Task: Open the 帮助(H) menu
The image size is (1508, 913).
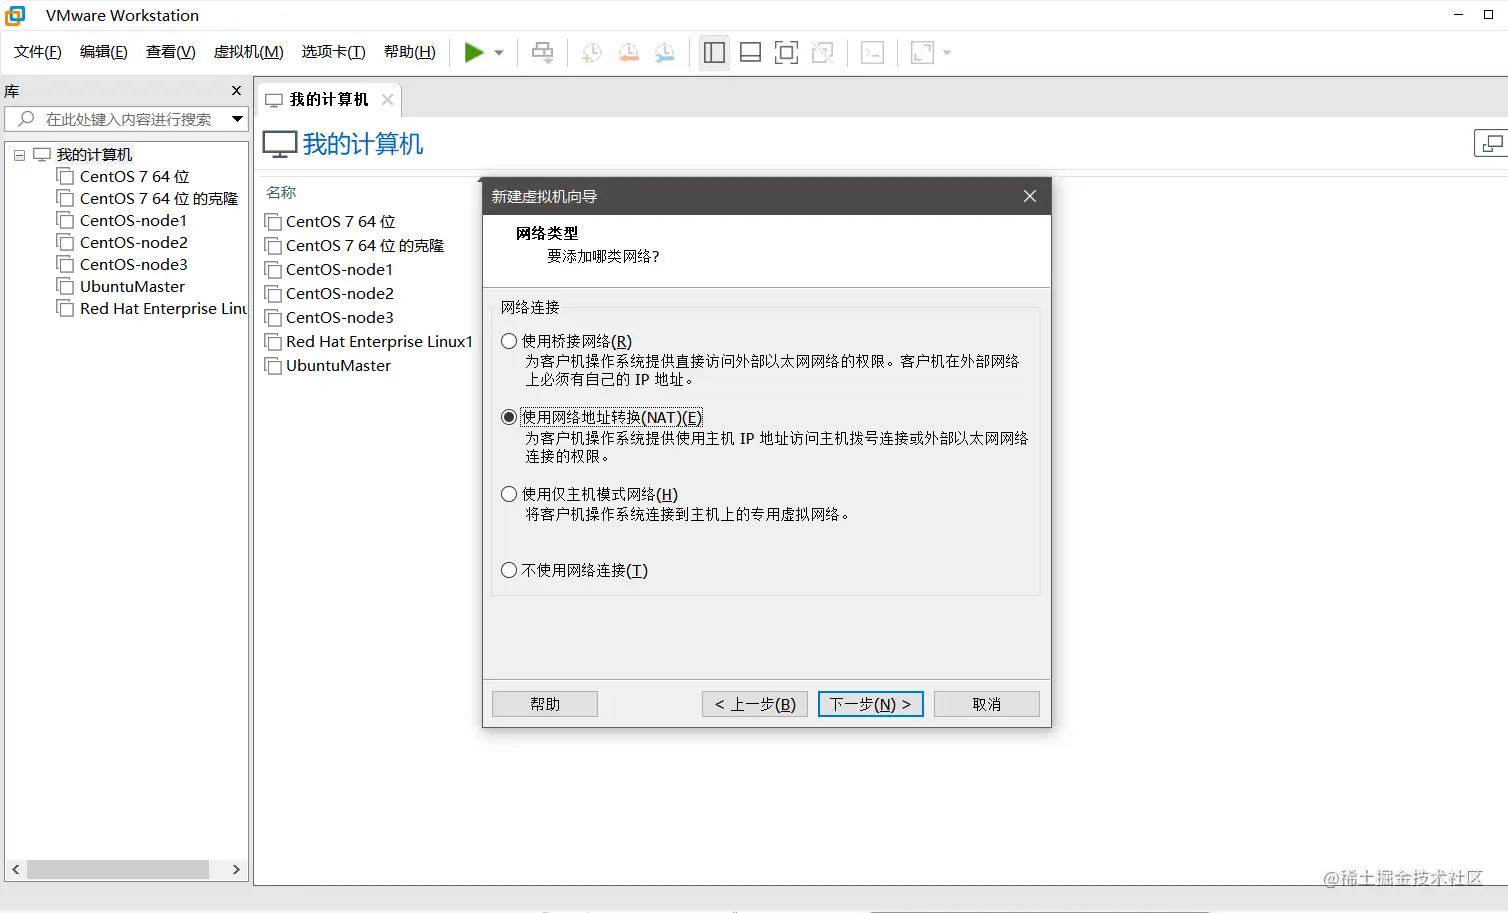Action: coord(410,52)
